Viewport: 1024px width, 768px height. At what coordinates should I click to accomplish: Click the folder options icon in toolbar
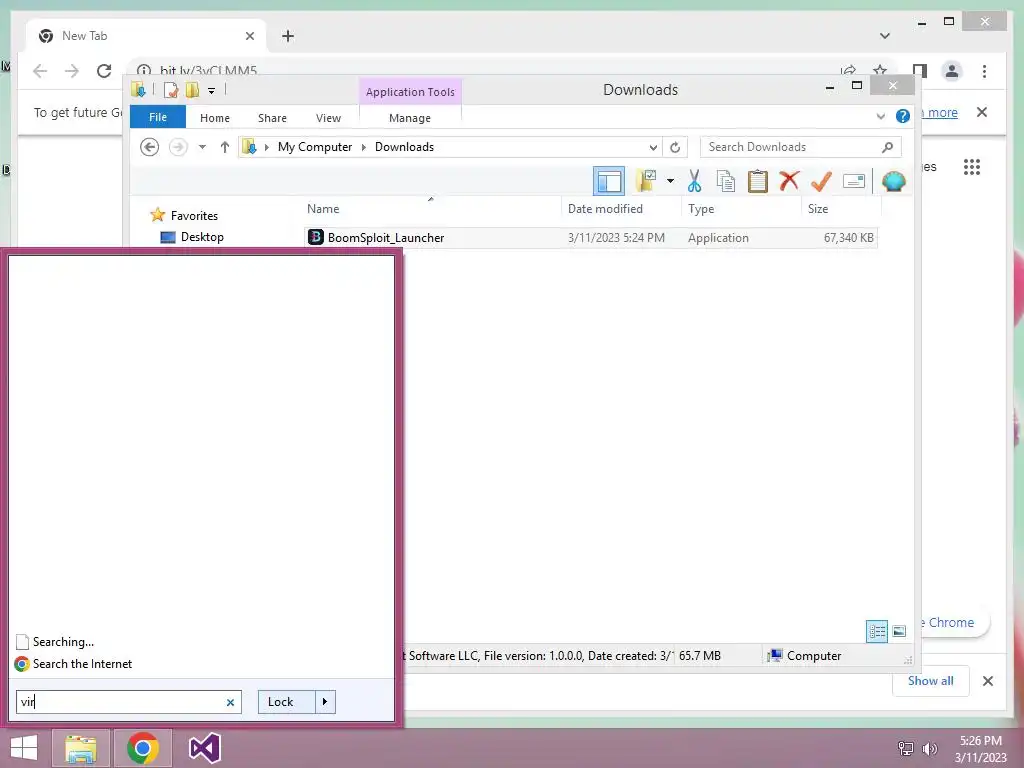tap(647, 181)
